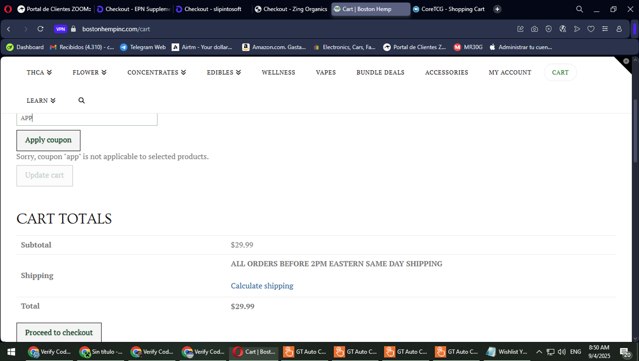Open the WELLNESS menu item
Viewport: 639px width, 361px height.
point(278,73)
